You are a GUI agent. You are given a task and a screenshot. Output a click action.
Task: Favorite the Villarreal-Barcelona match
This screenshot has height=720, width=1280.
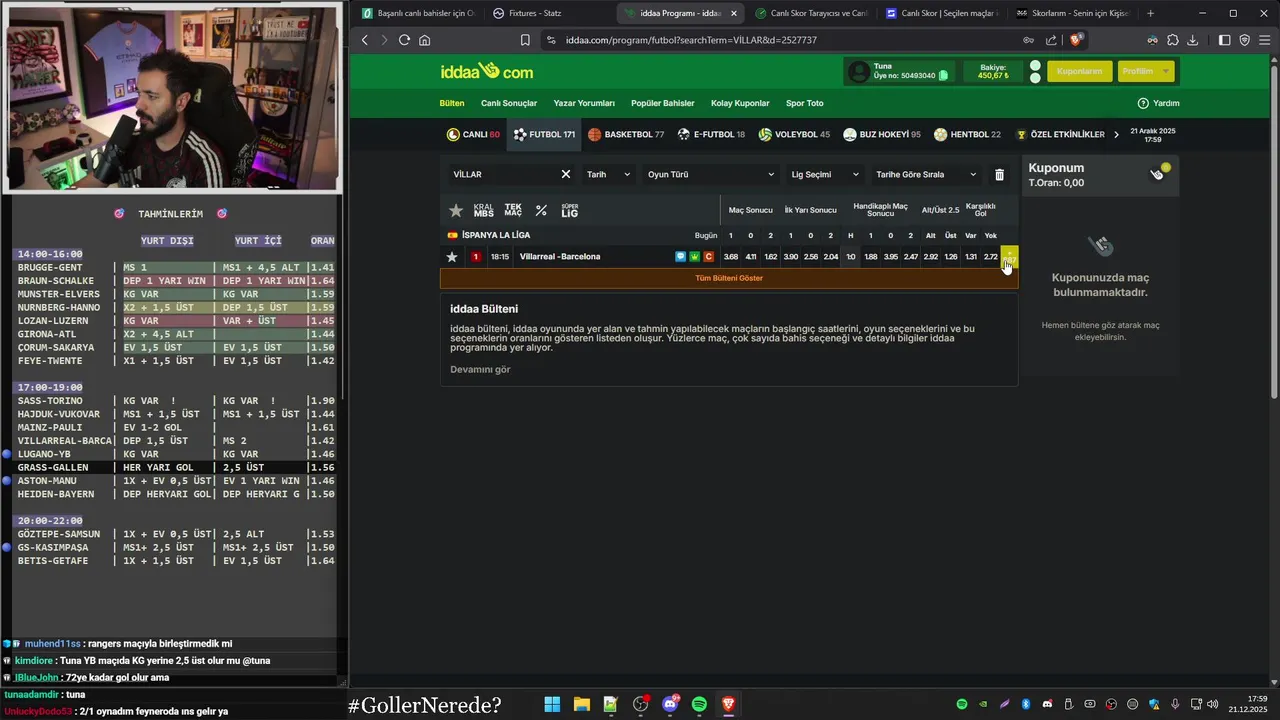[452, 257]
